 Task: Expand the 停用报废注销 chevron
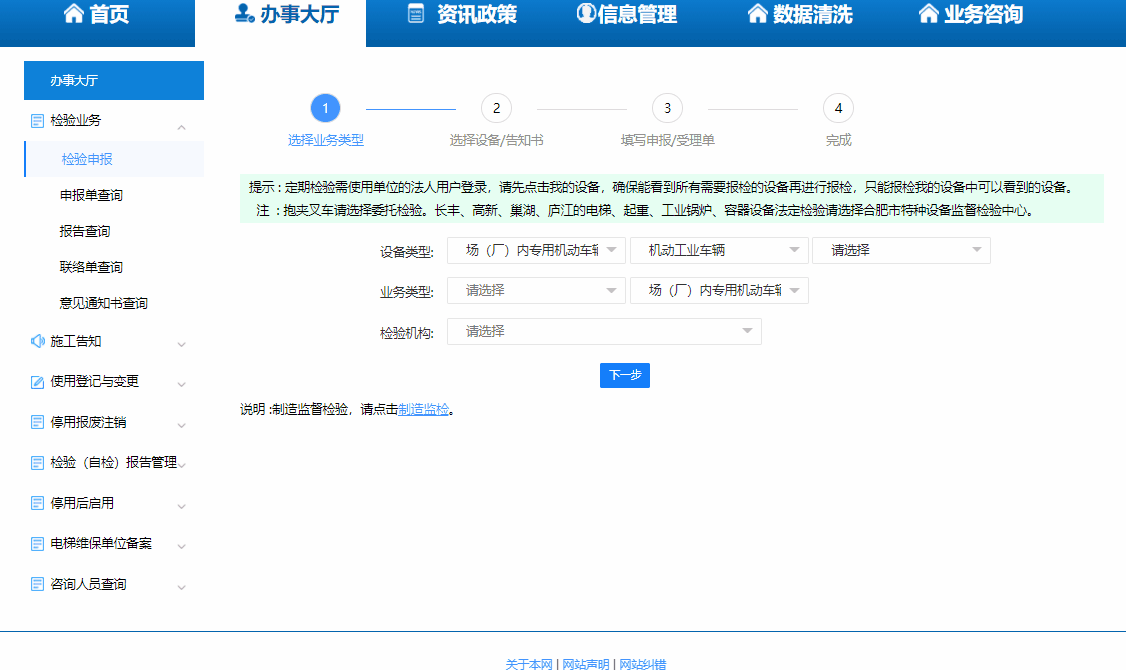pos(182,426)
